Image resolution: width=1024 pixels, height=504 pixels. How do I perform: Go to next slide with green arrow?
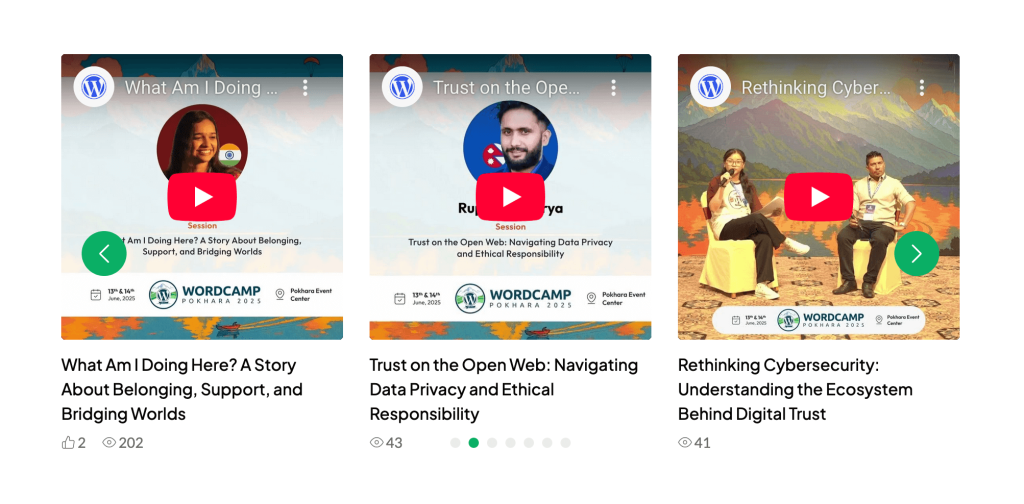tap(916, 253)
